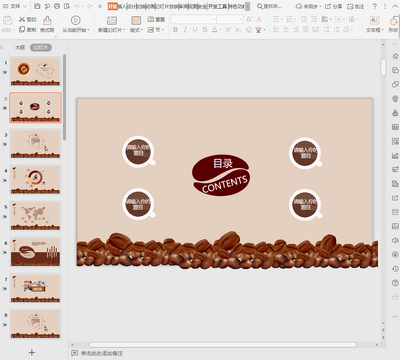Start slideshow with 从当前开始 play icon
400x360 pixels.
pyautogui.click(x=76, y=21)
